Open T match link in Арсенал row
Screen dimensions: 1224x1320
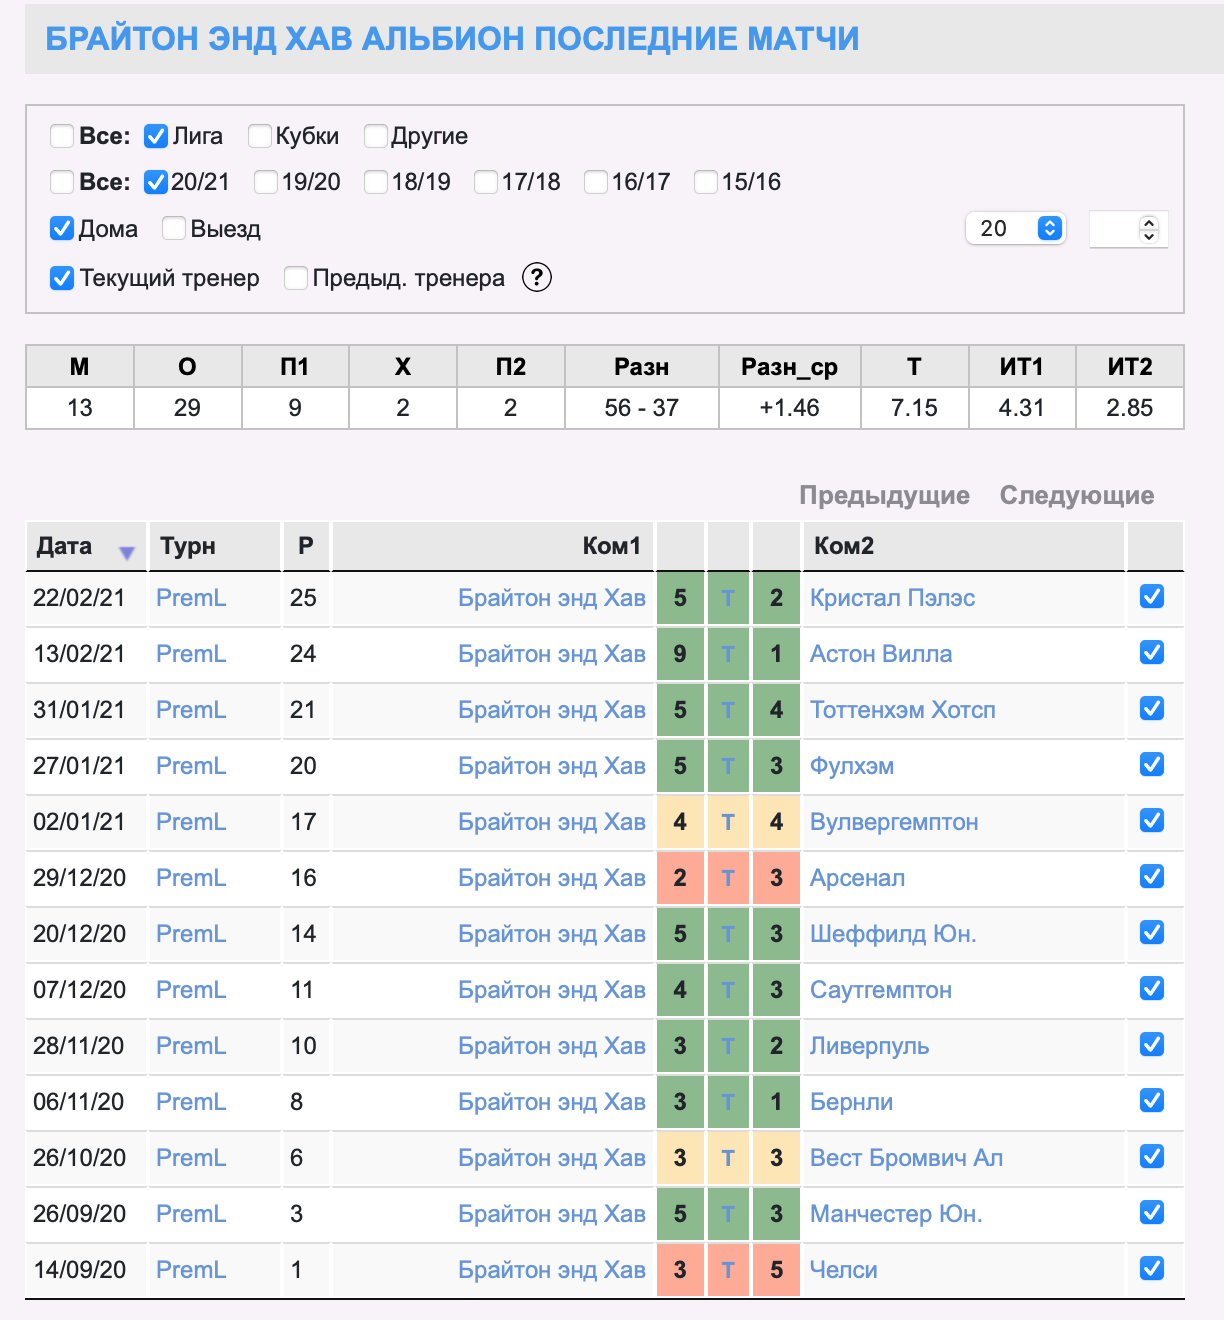pos(728,878)
